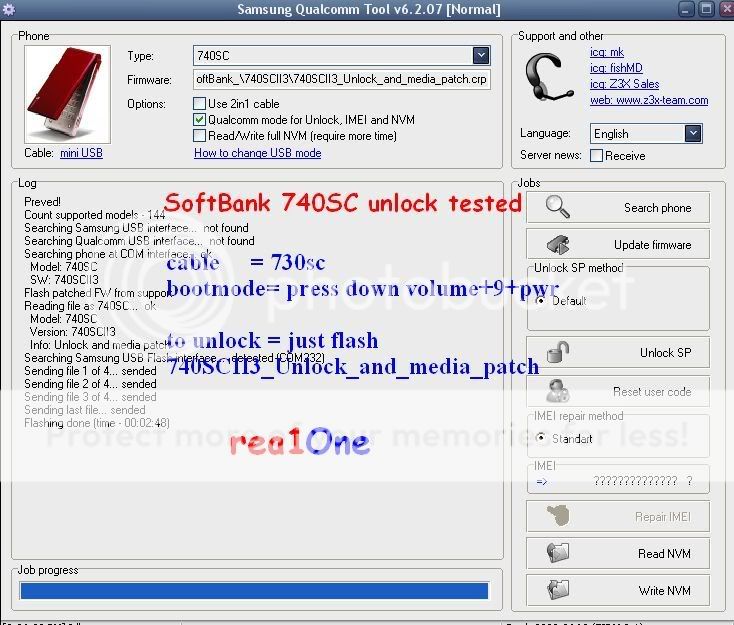Click the Update firmware chip icon

pos(558,244)
